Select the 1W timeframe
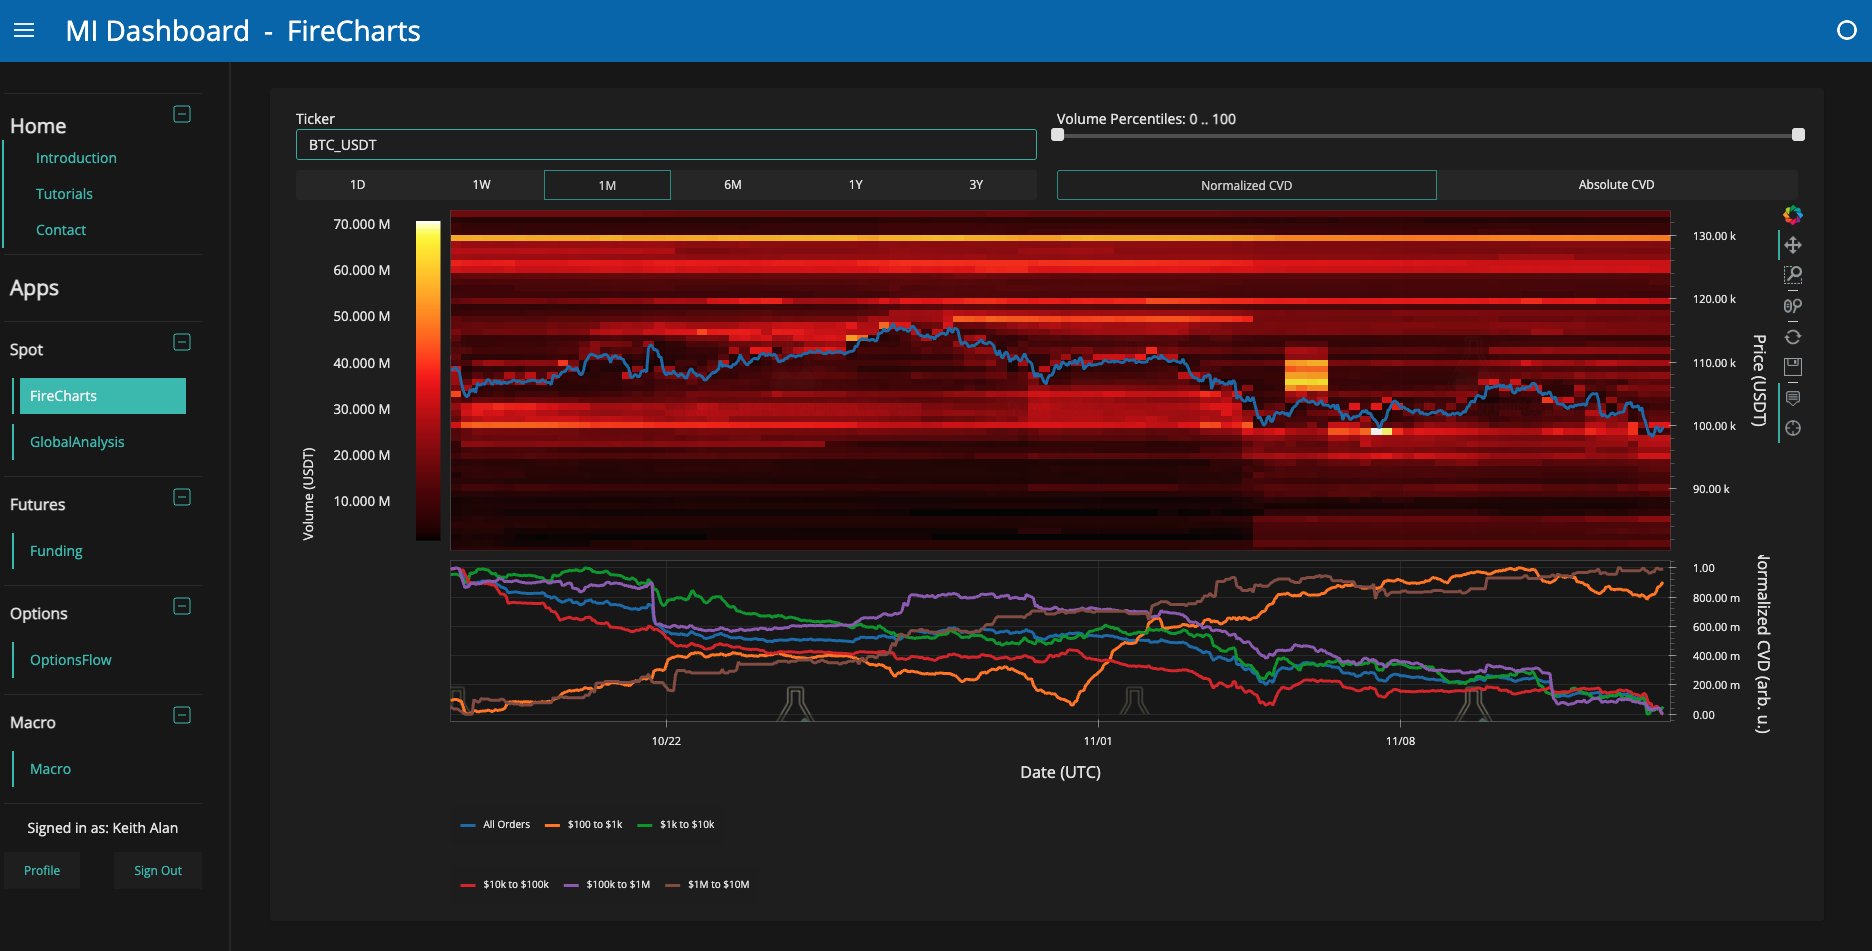Viewport: 1872px width, 951px height. [481, 185]
